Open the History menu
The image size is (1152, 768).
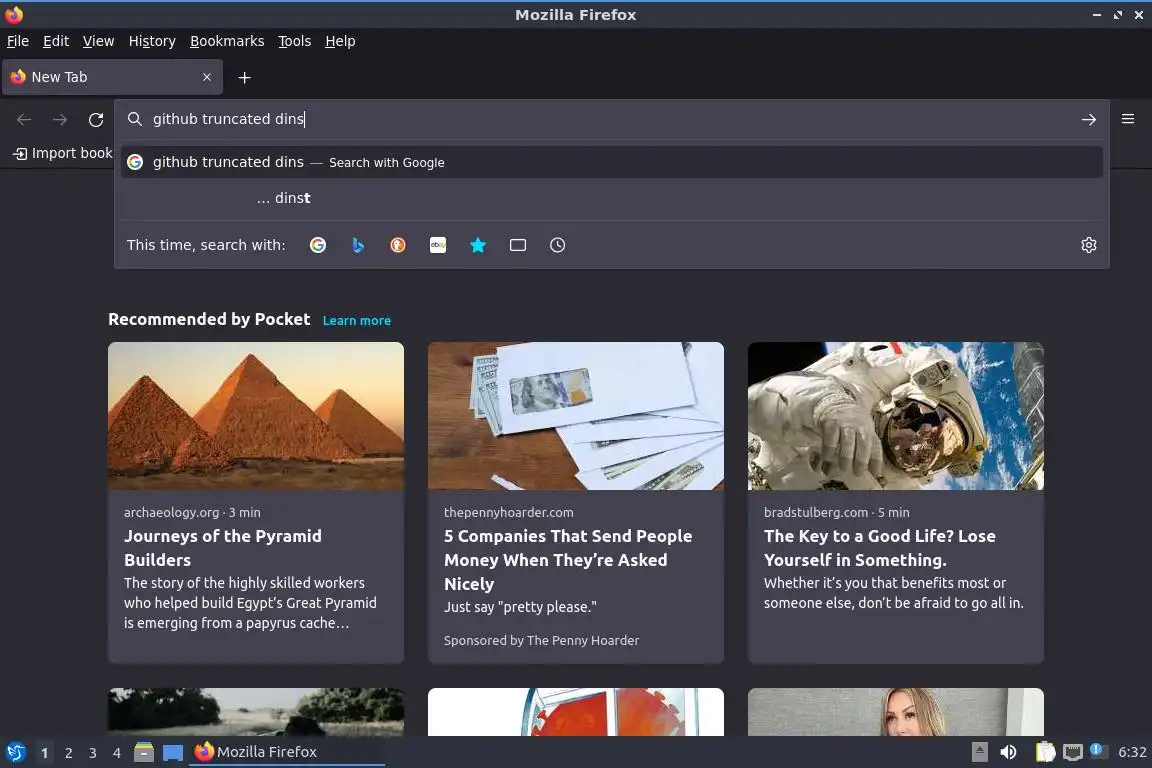click(x=152, y=41)
